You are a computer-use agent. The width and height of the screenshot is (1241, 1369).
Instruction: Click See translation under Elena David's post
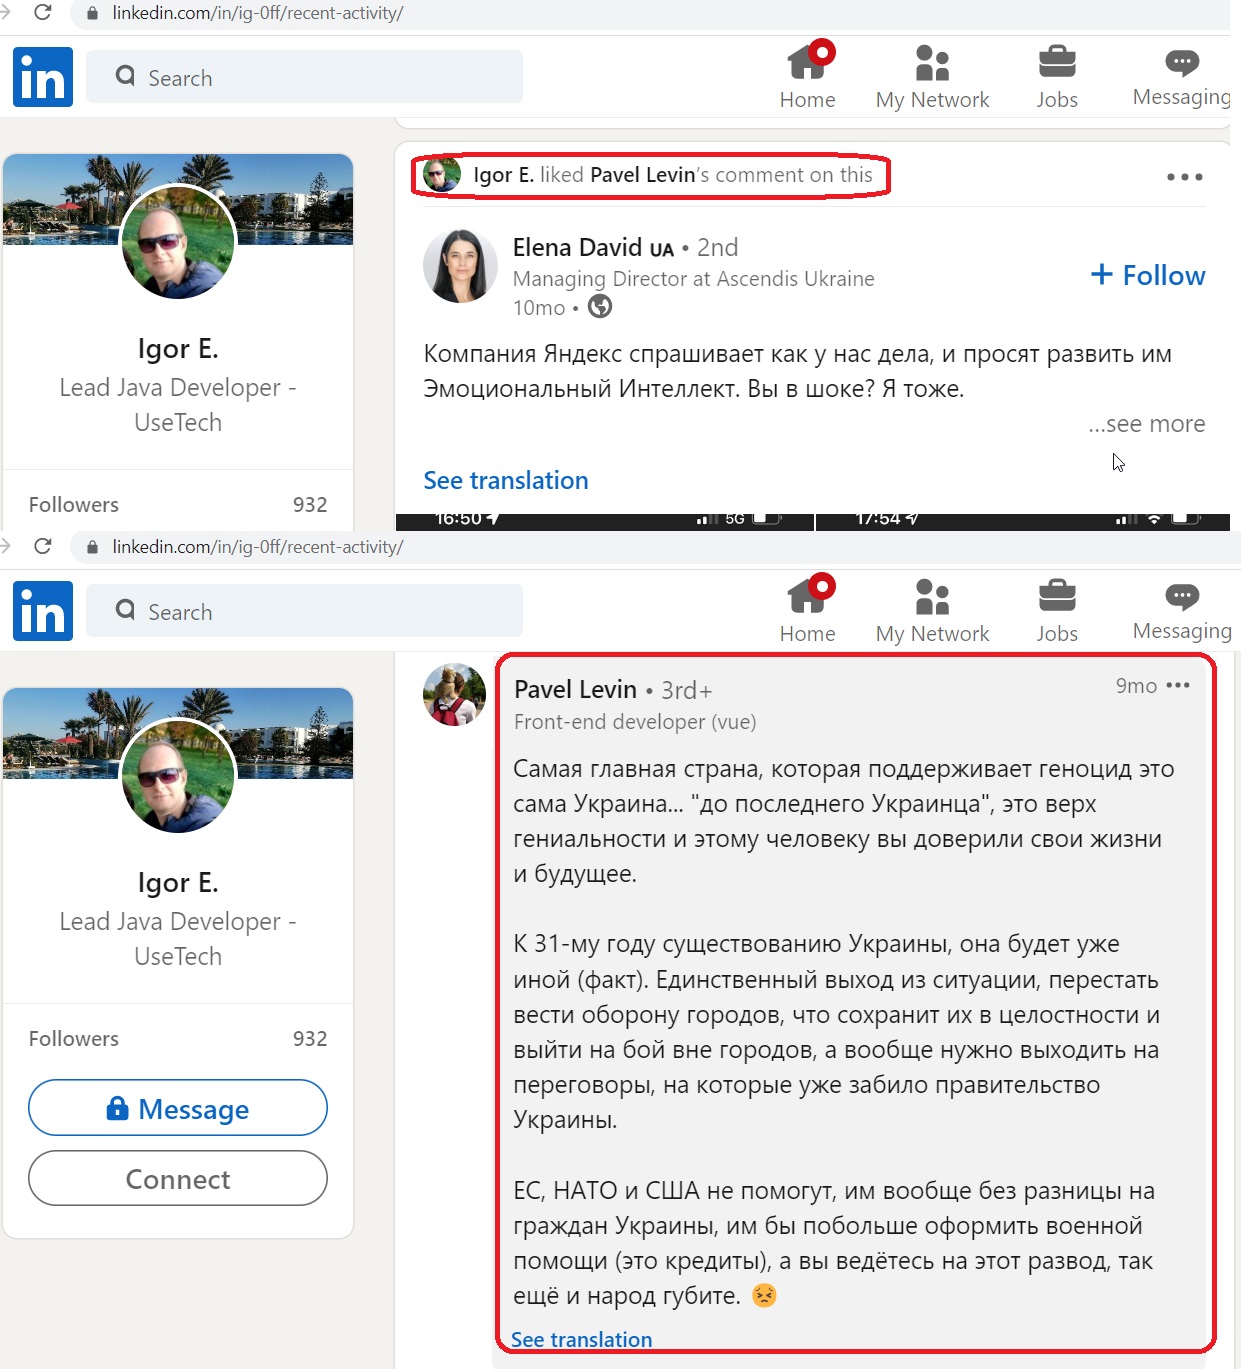tap(506, 480)
